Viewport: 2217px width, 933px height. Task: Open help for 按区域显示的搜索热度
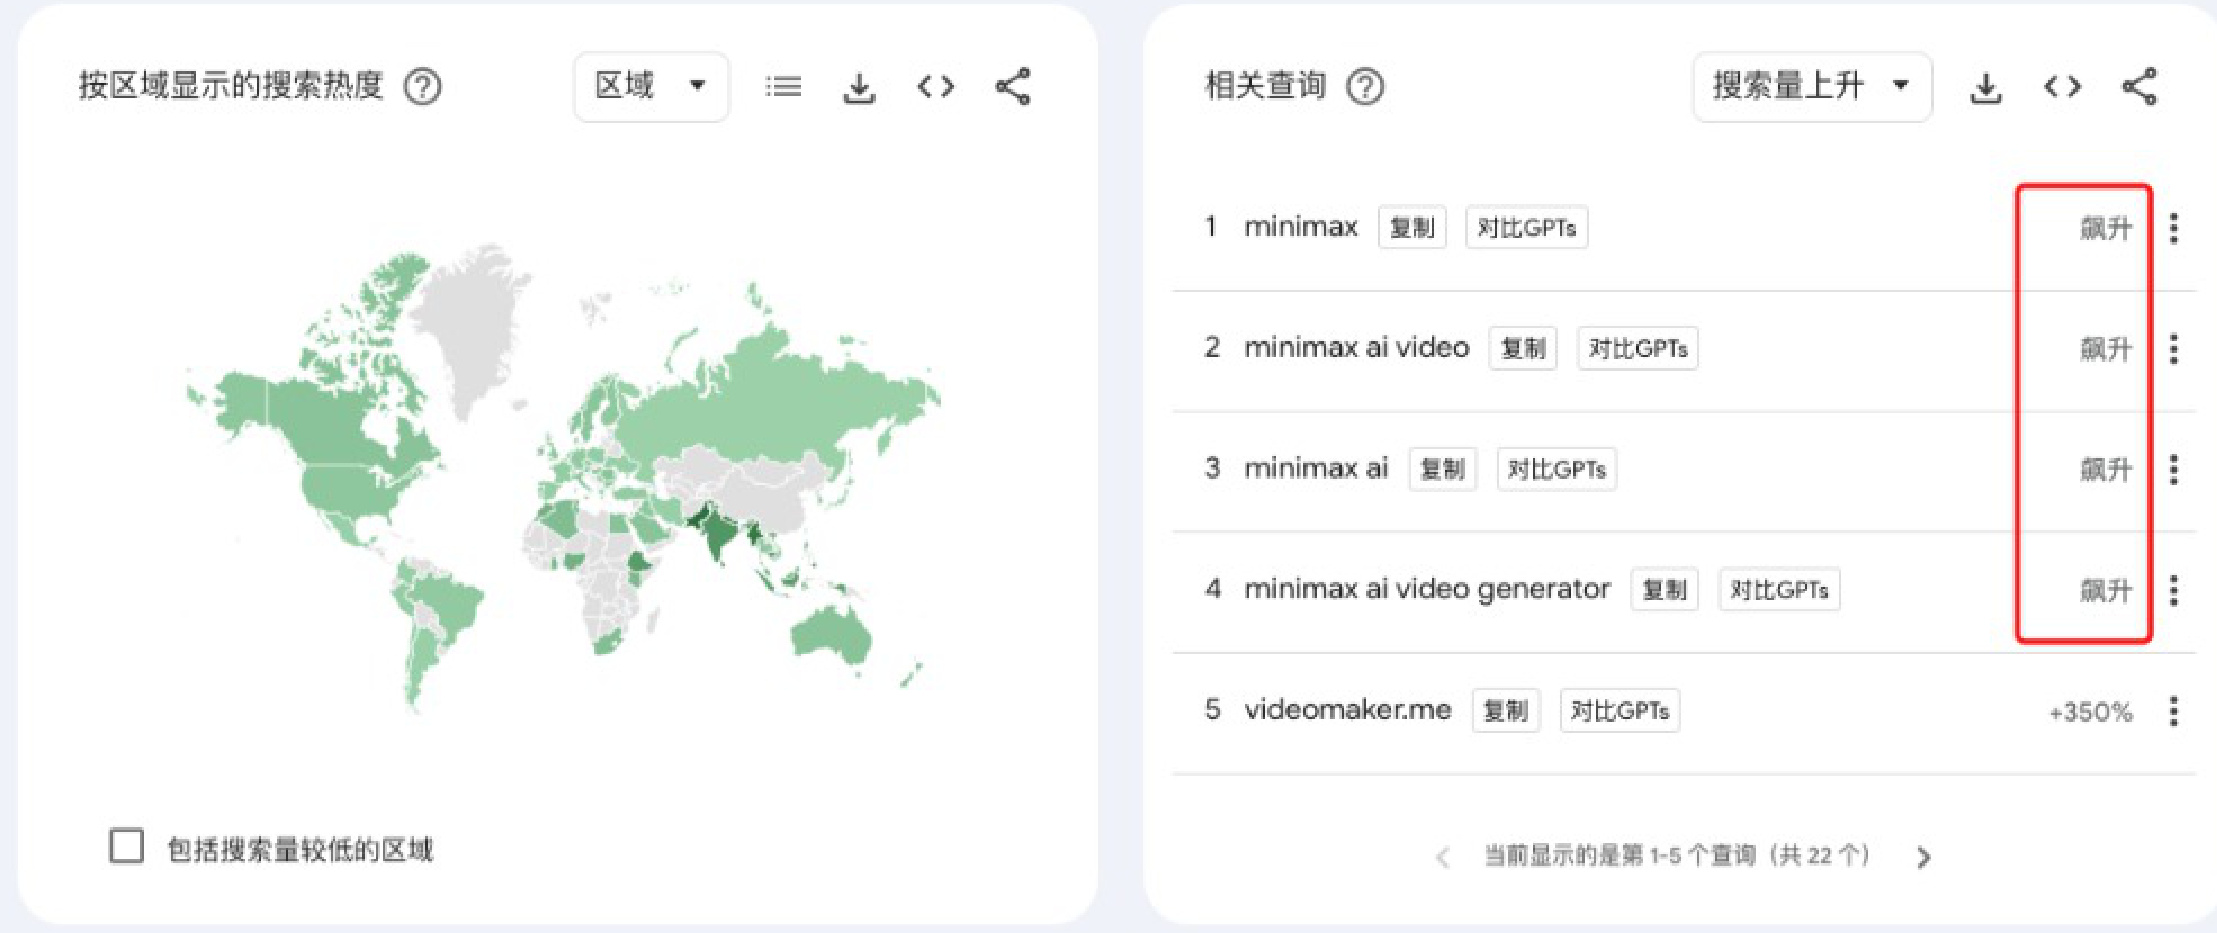click(423, 87)
